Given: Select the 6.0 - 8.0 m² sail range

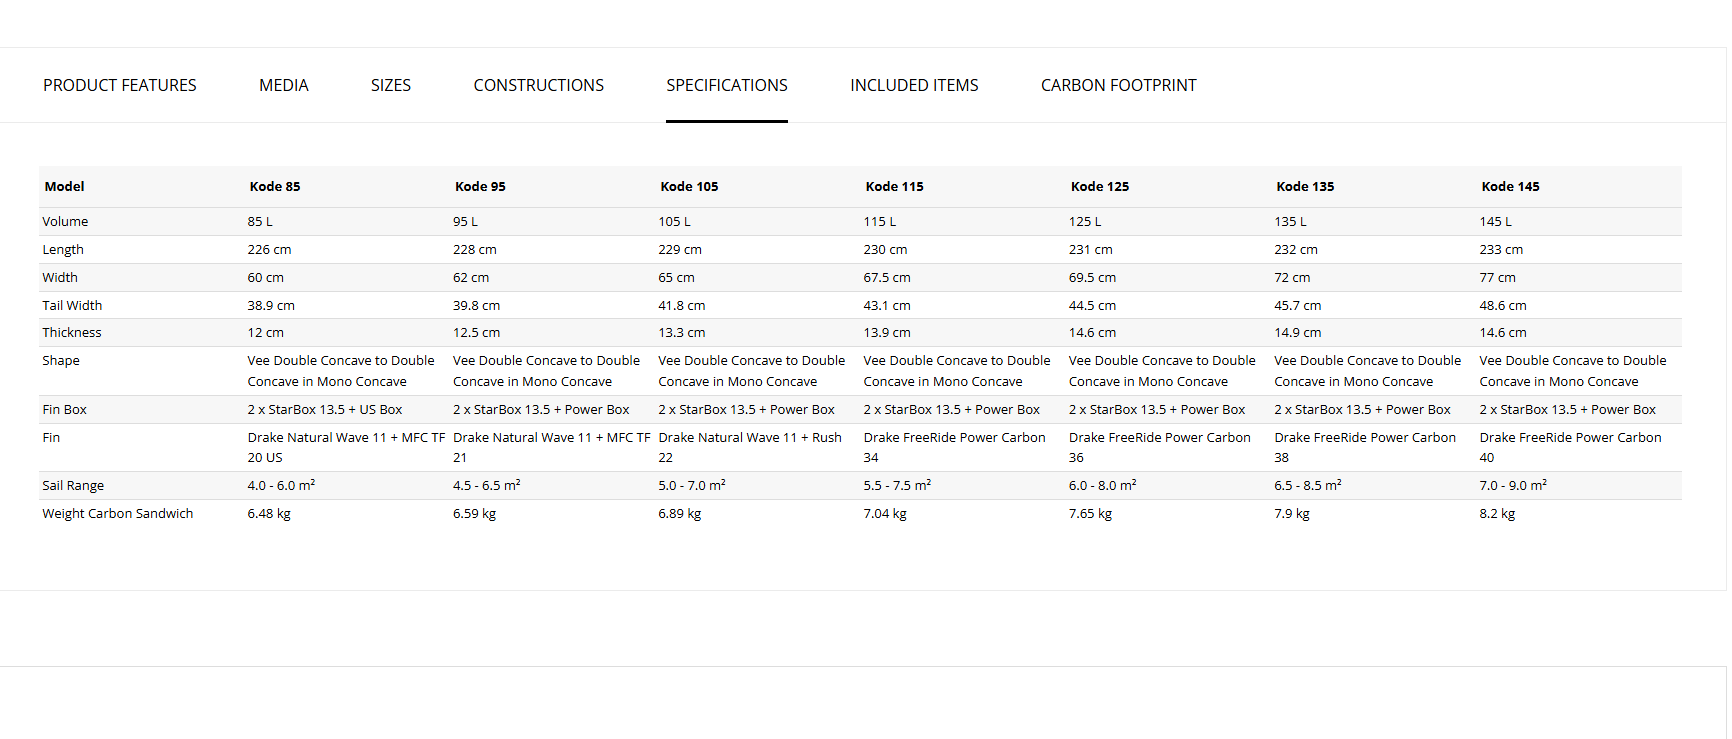Looking at the screenshot, I should pyautogui.click(x=1102, y=485).
